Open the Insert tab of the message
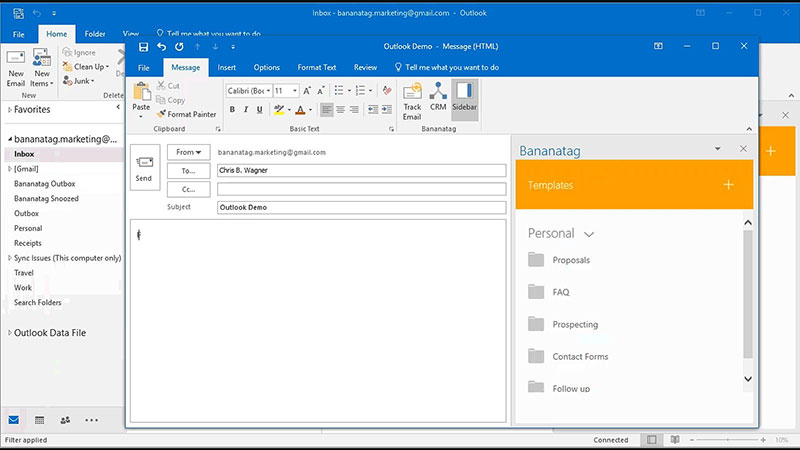The height and width of the screenshot is (450, 800). tap(227, 67)
